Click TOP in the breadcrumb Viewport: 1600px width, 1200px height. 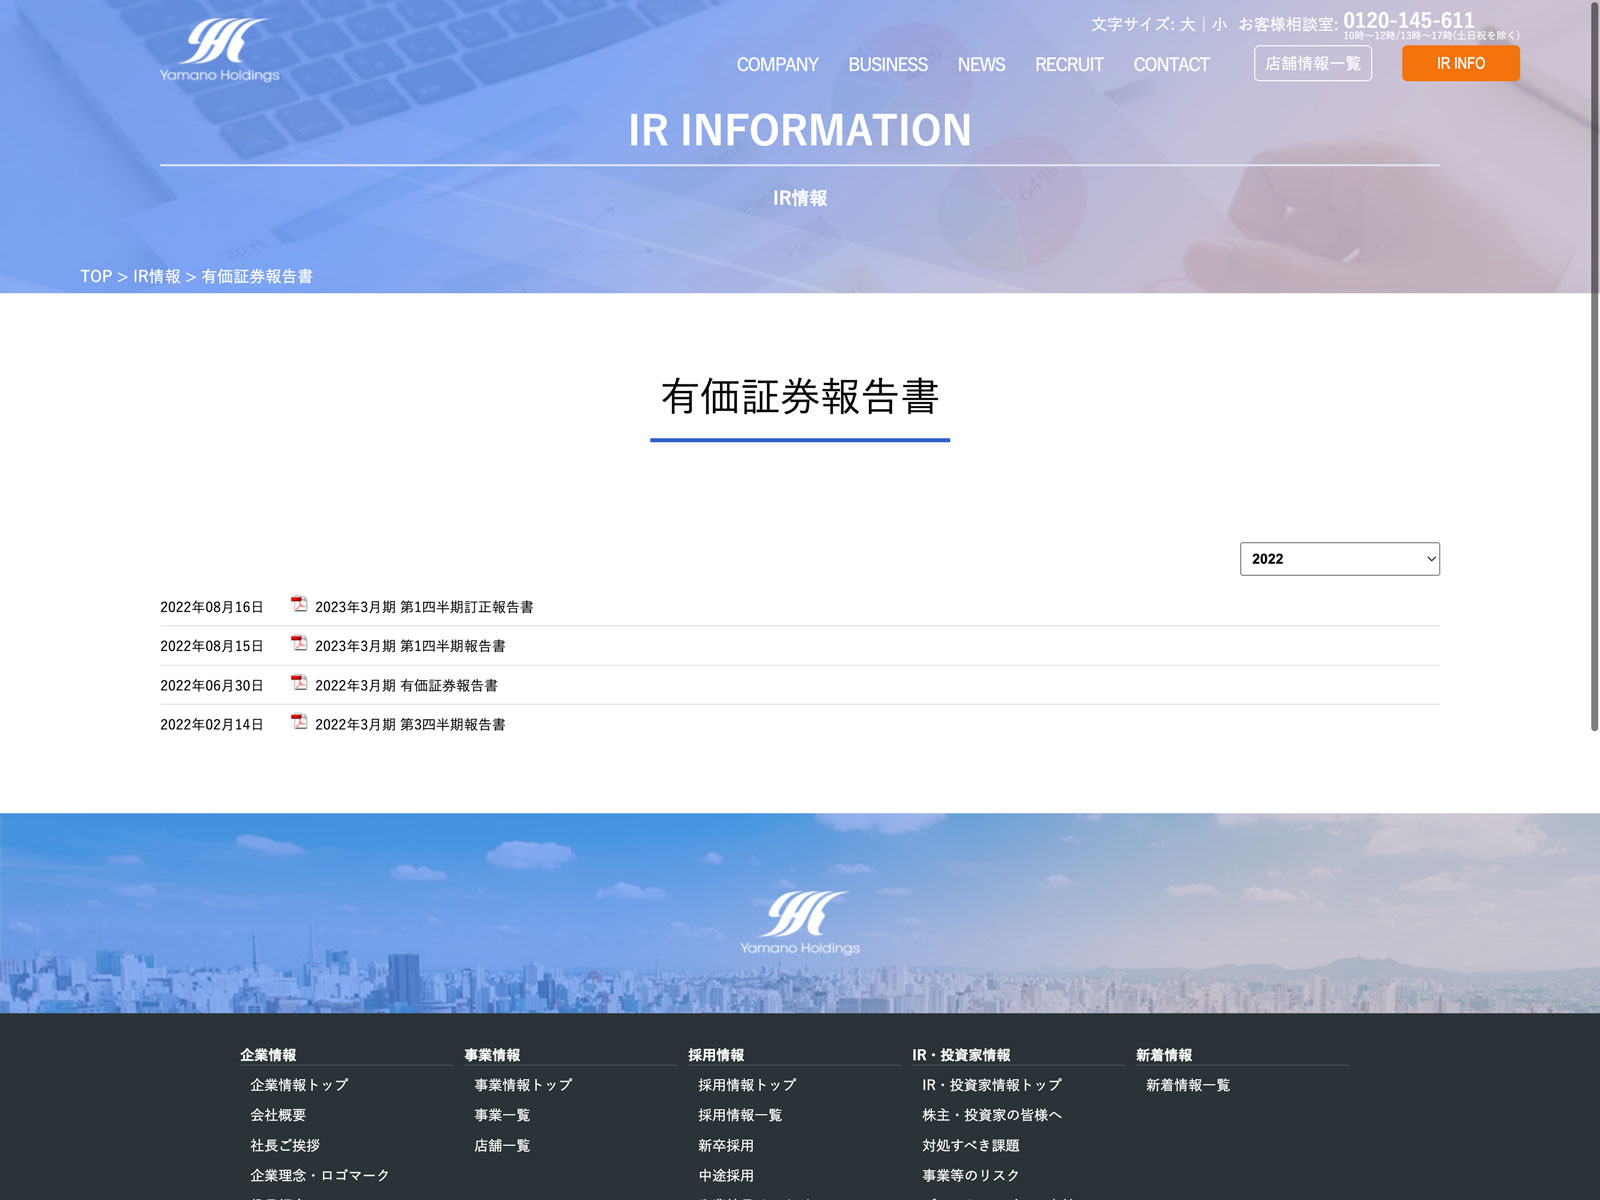click(x=96, y=276)
